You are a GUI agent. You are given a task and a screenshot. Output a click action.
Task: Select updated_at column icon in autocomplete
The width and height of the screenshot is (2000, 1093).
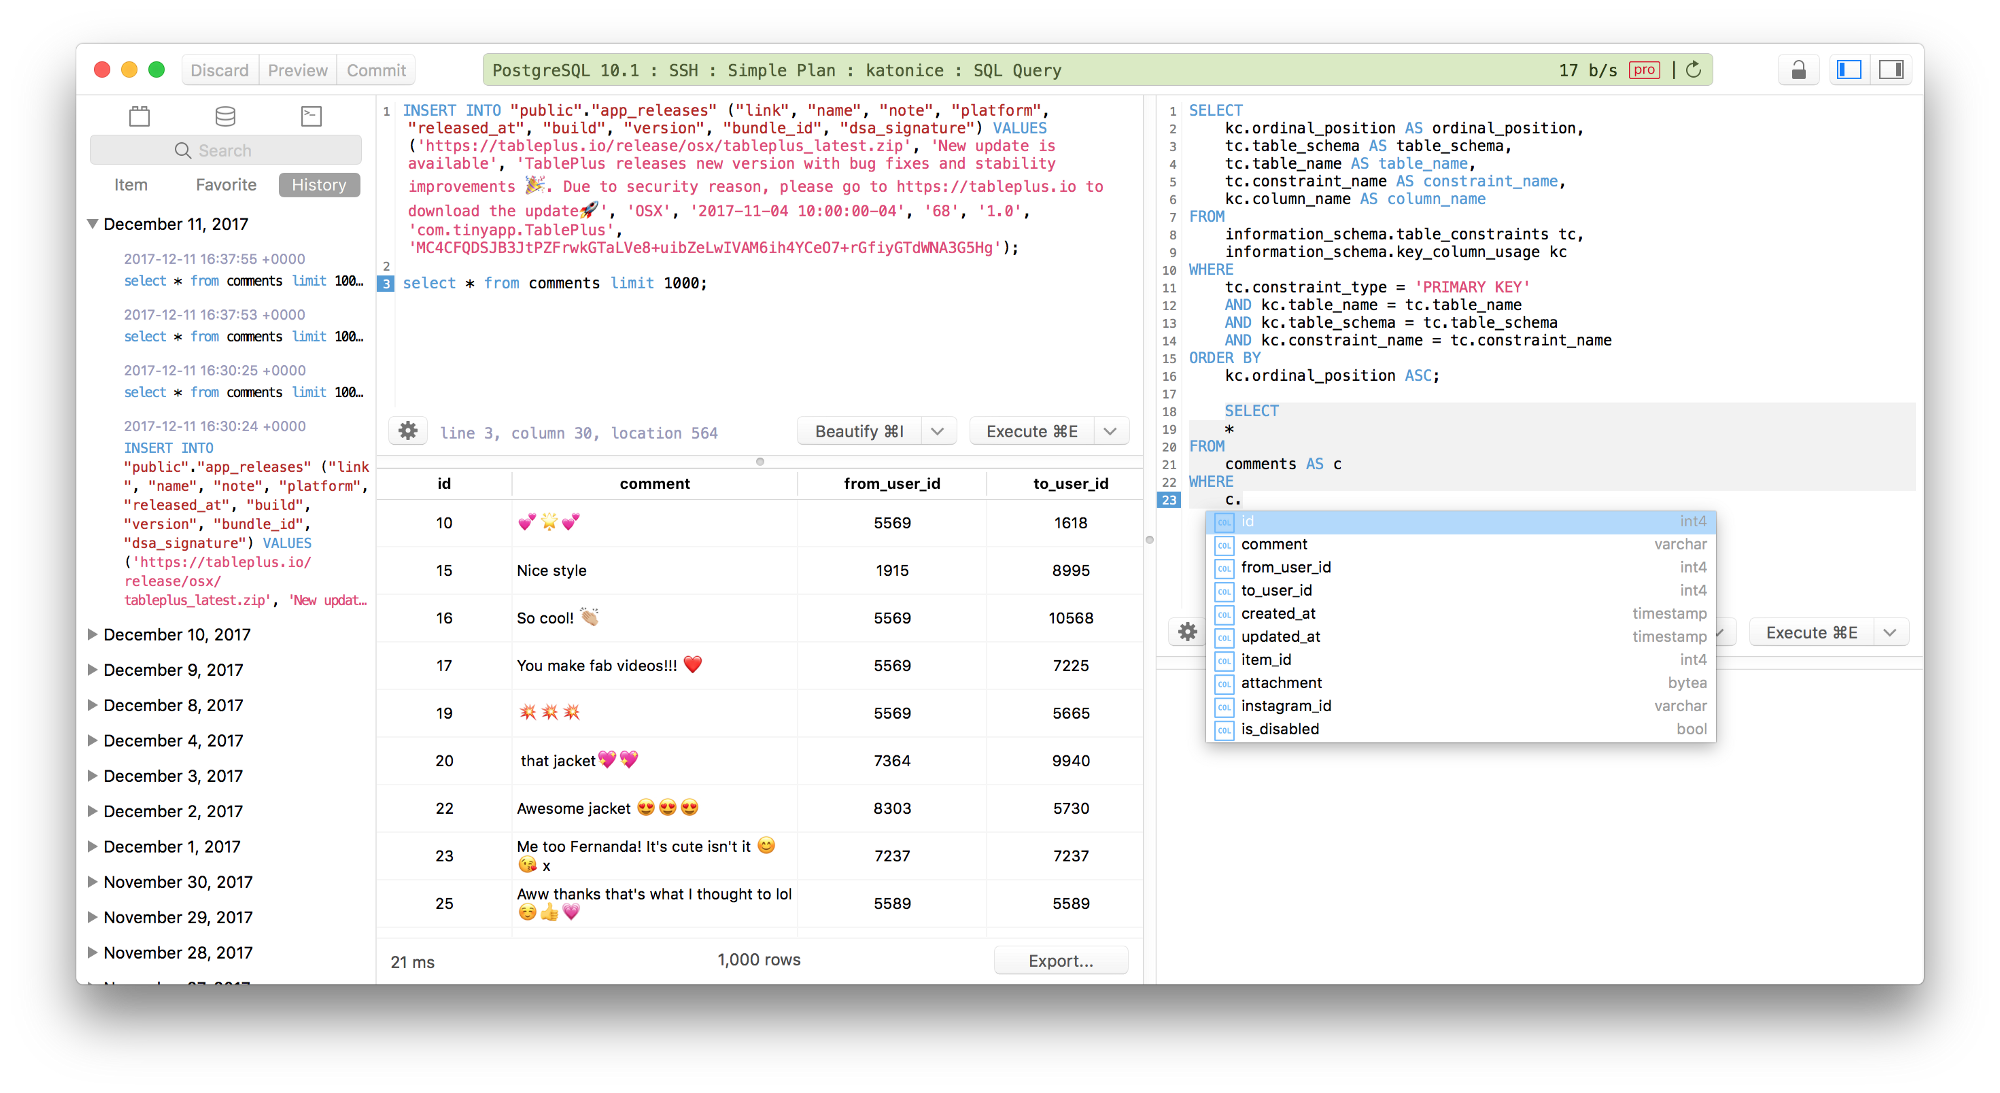click(x=1224, y=637)
